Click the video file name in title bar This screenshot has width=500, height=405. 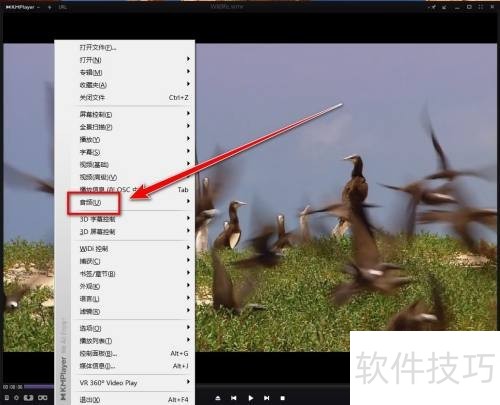click(227, 6)
